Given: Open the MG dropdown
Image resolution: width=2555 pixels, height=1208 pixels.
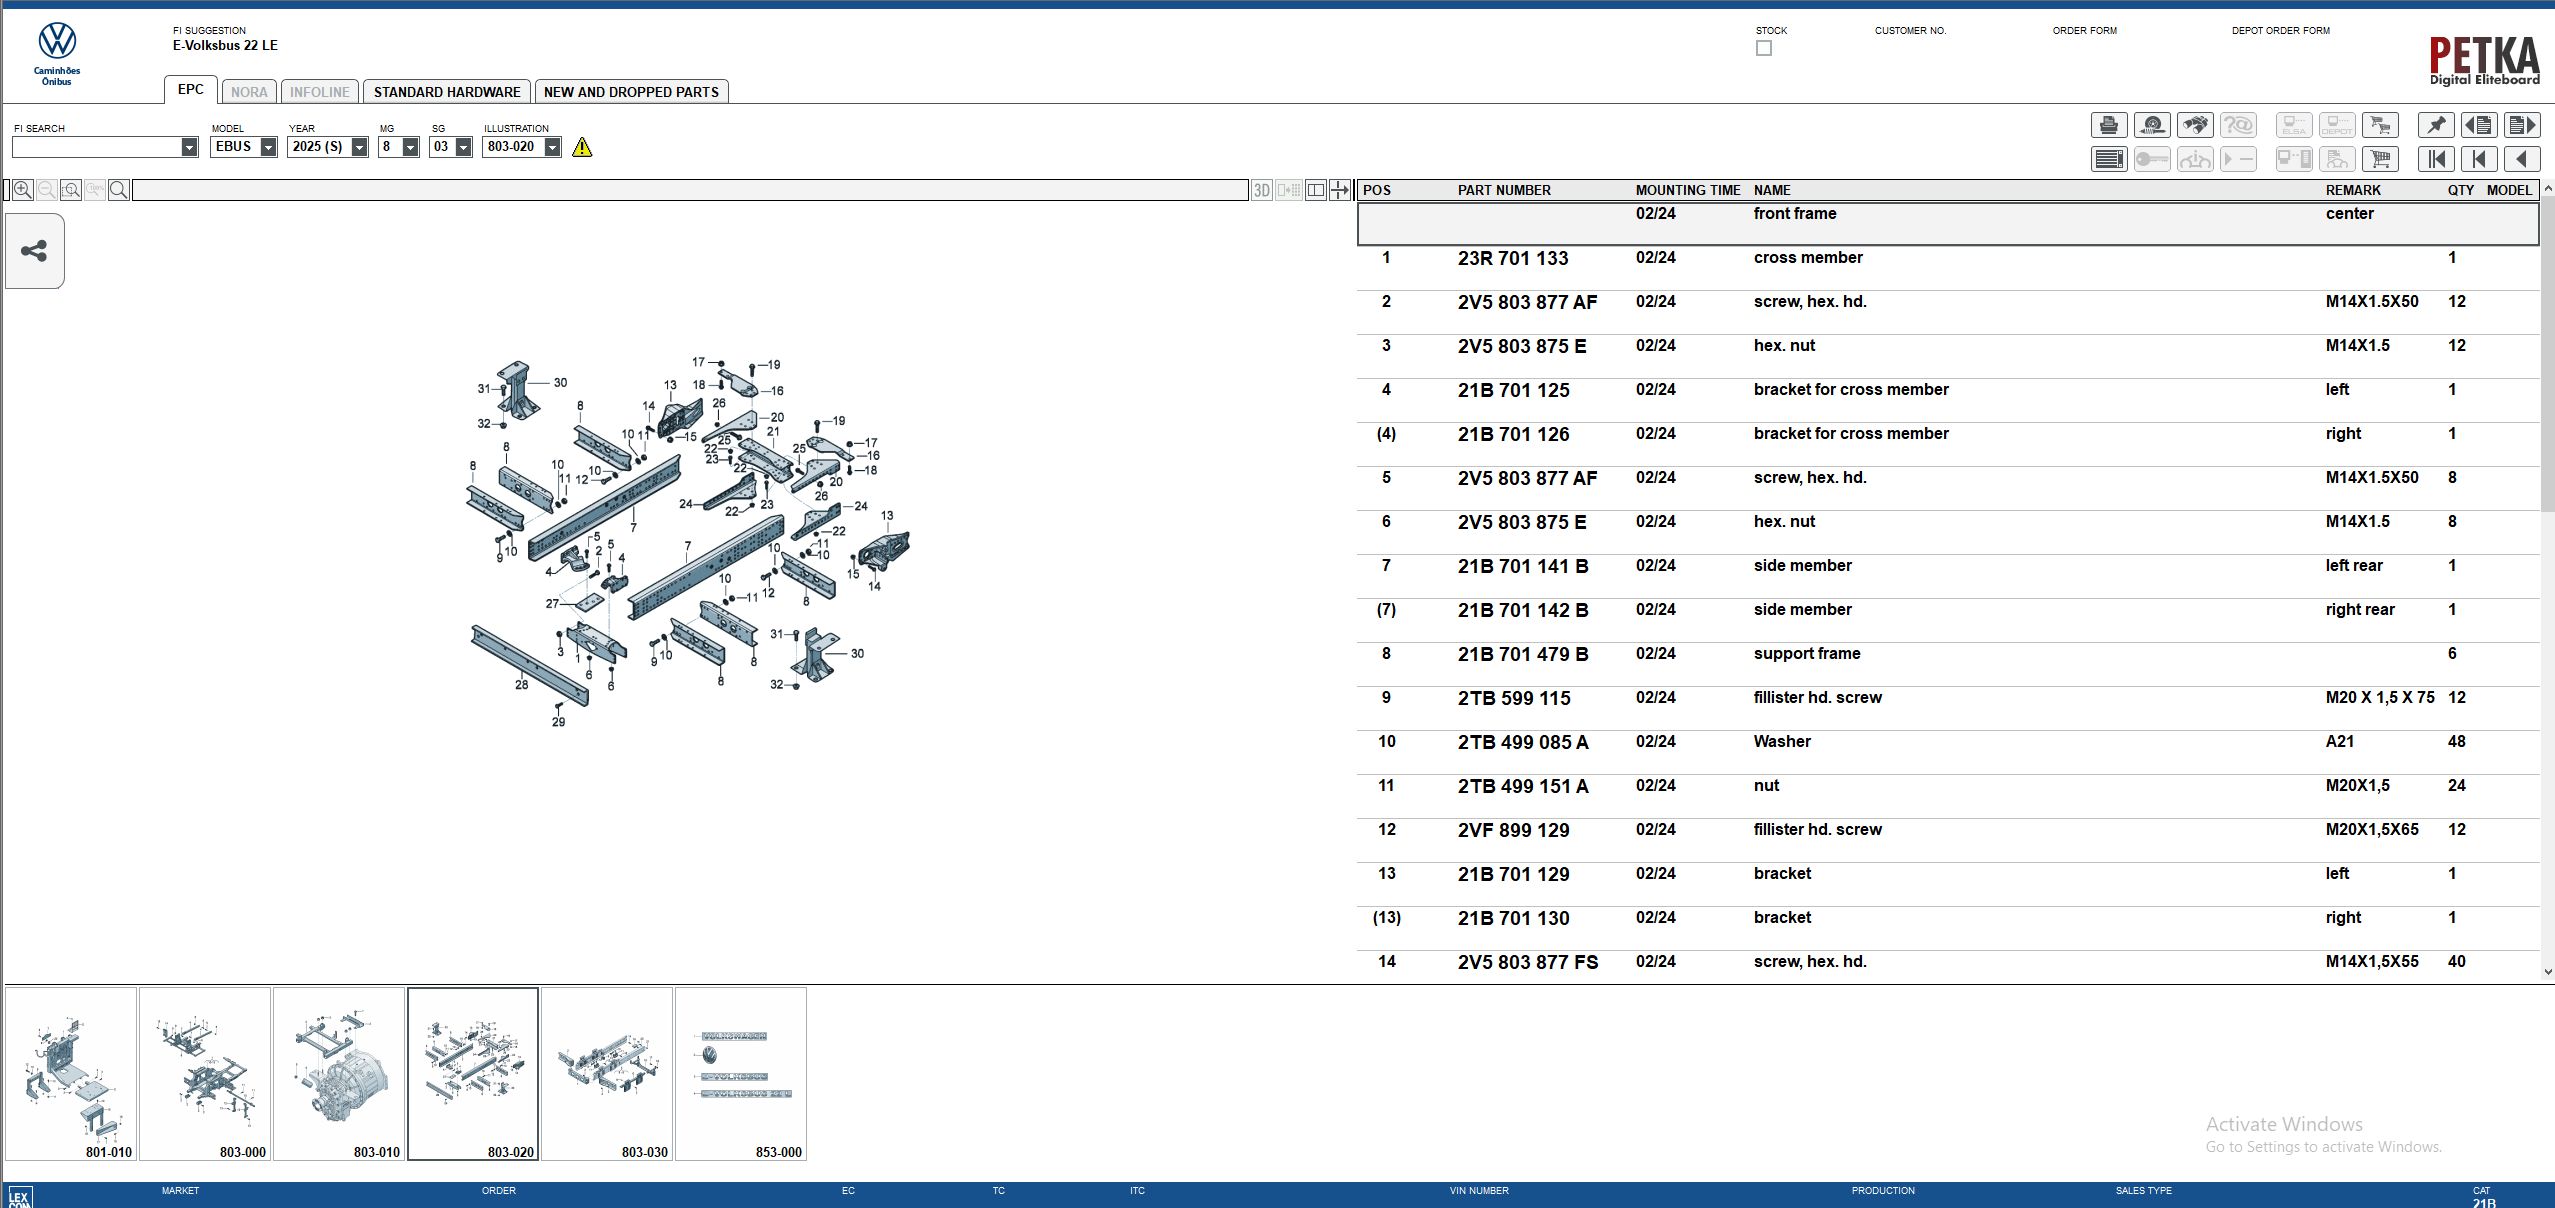Looking at the screenshot, I should pos(410,147).
